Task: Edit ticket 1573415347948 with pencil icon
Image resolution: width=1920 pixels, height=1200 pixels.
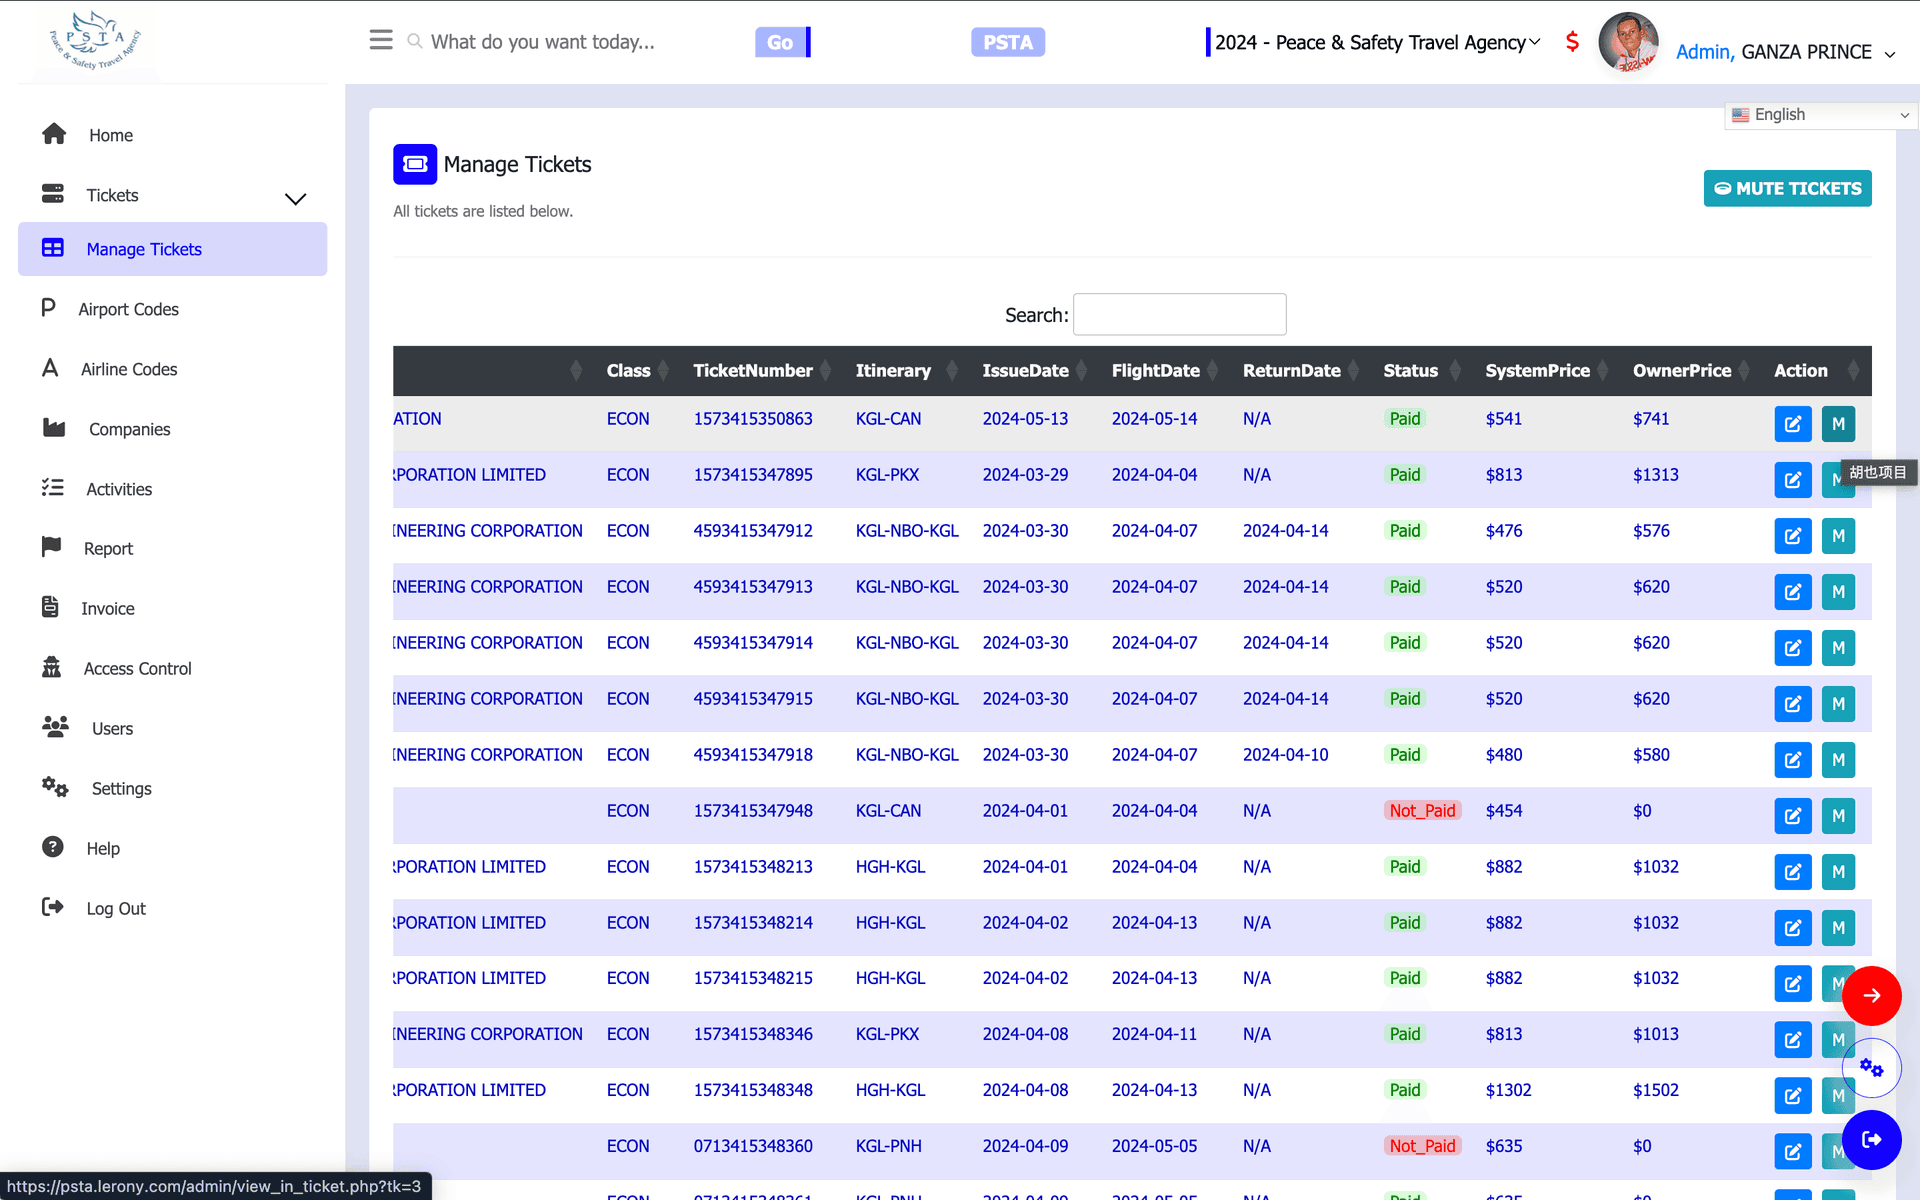Action: point(1793,816)
